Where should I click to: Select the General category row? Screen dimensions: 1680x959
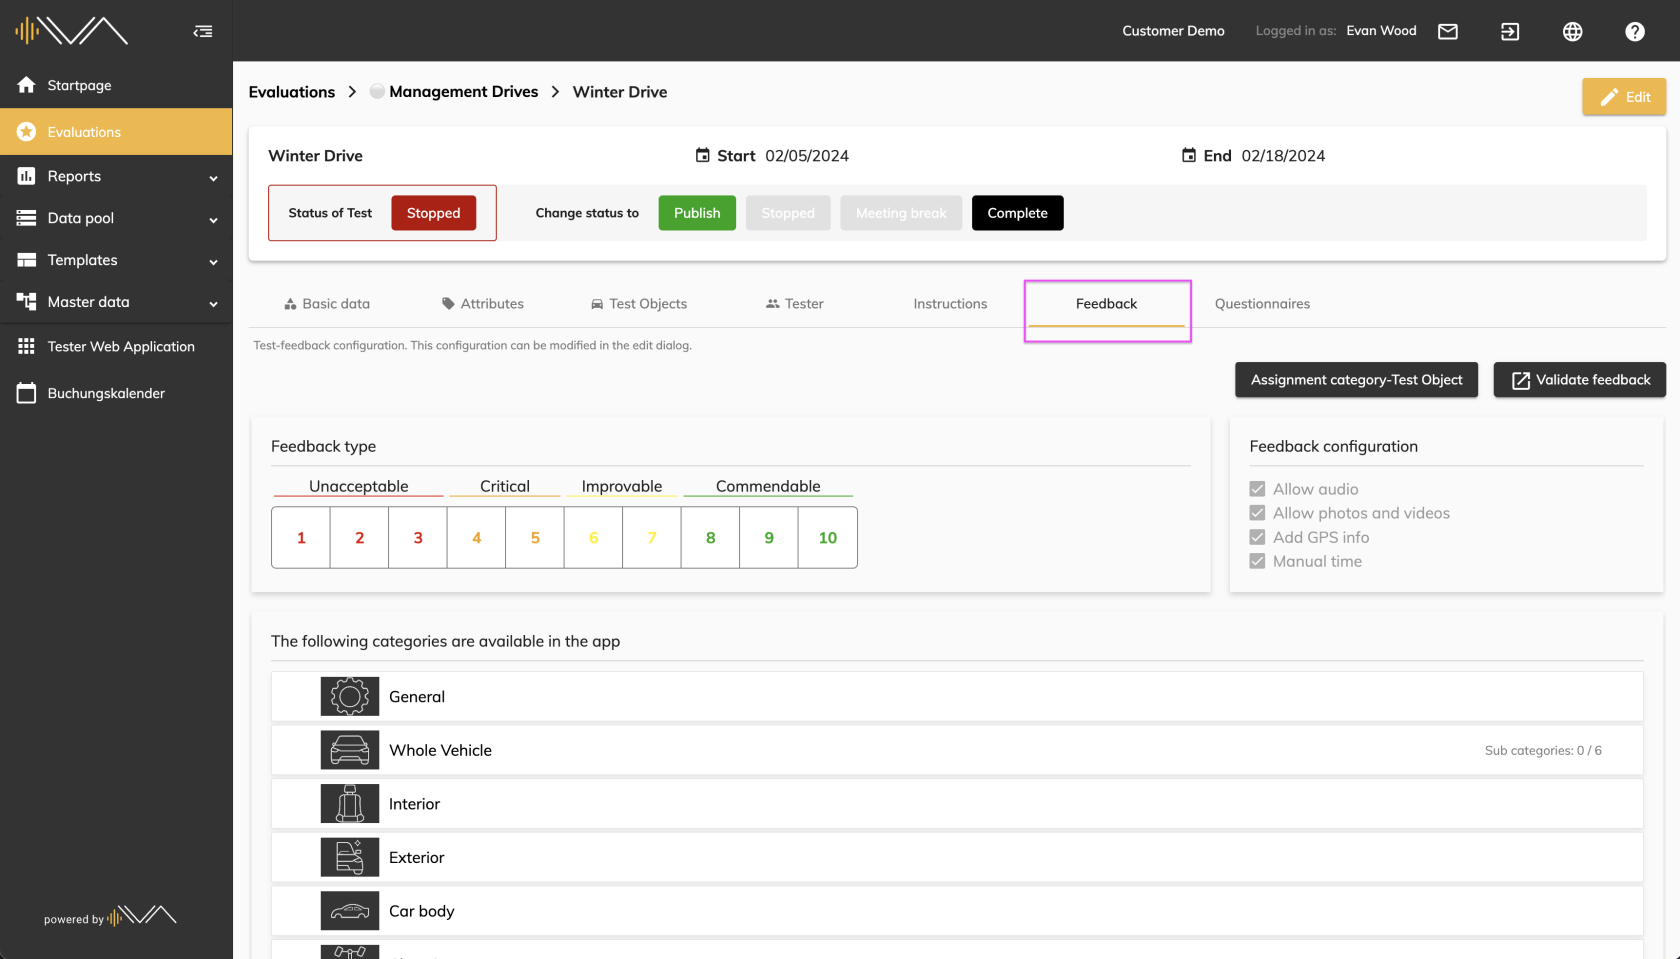(x=957, y=696)
